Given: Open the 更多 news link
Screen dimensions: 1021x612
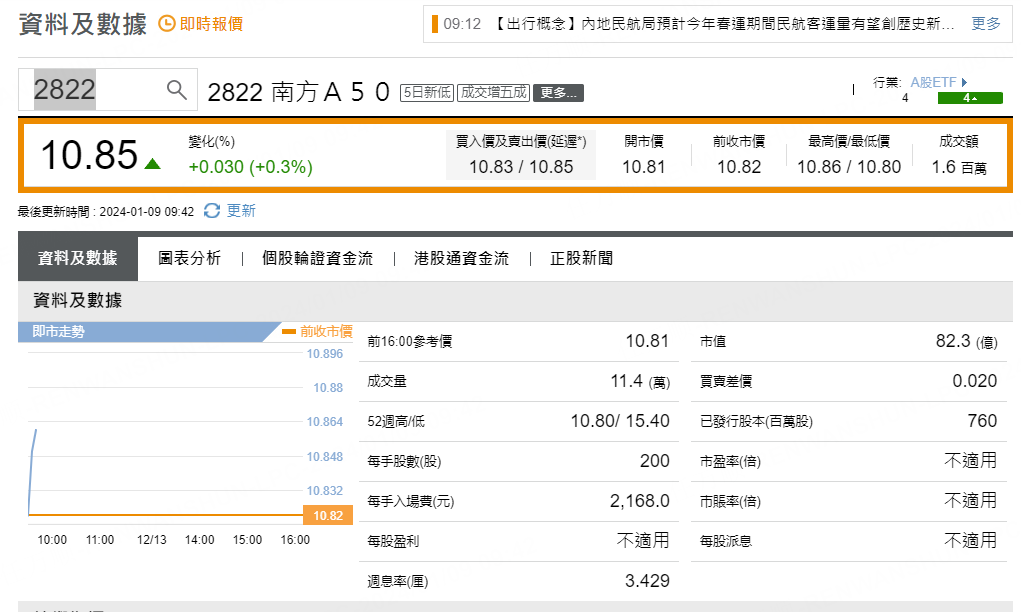Looking at the screenshot, I should [x=985, y=23].
